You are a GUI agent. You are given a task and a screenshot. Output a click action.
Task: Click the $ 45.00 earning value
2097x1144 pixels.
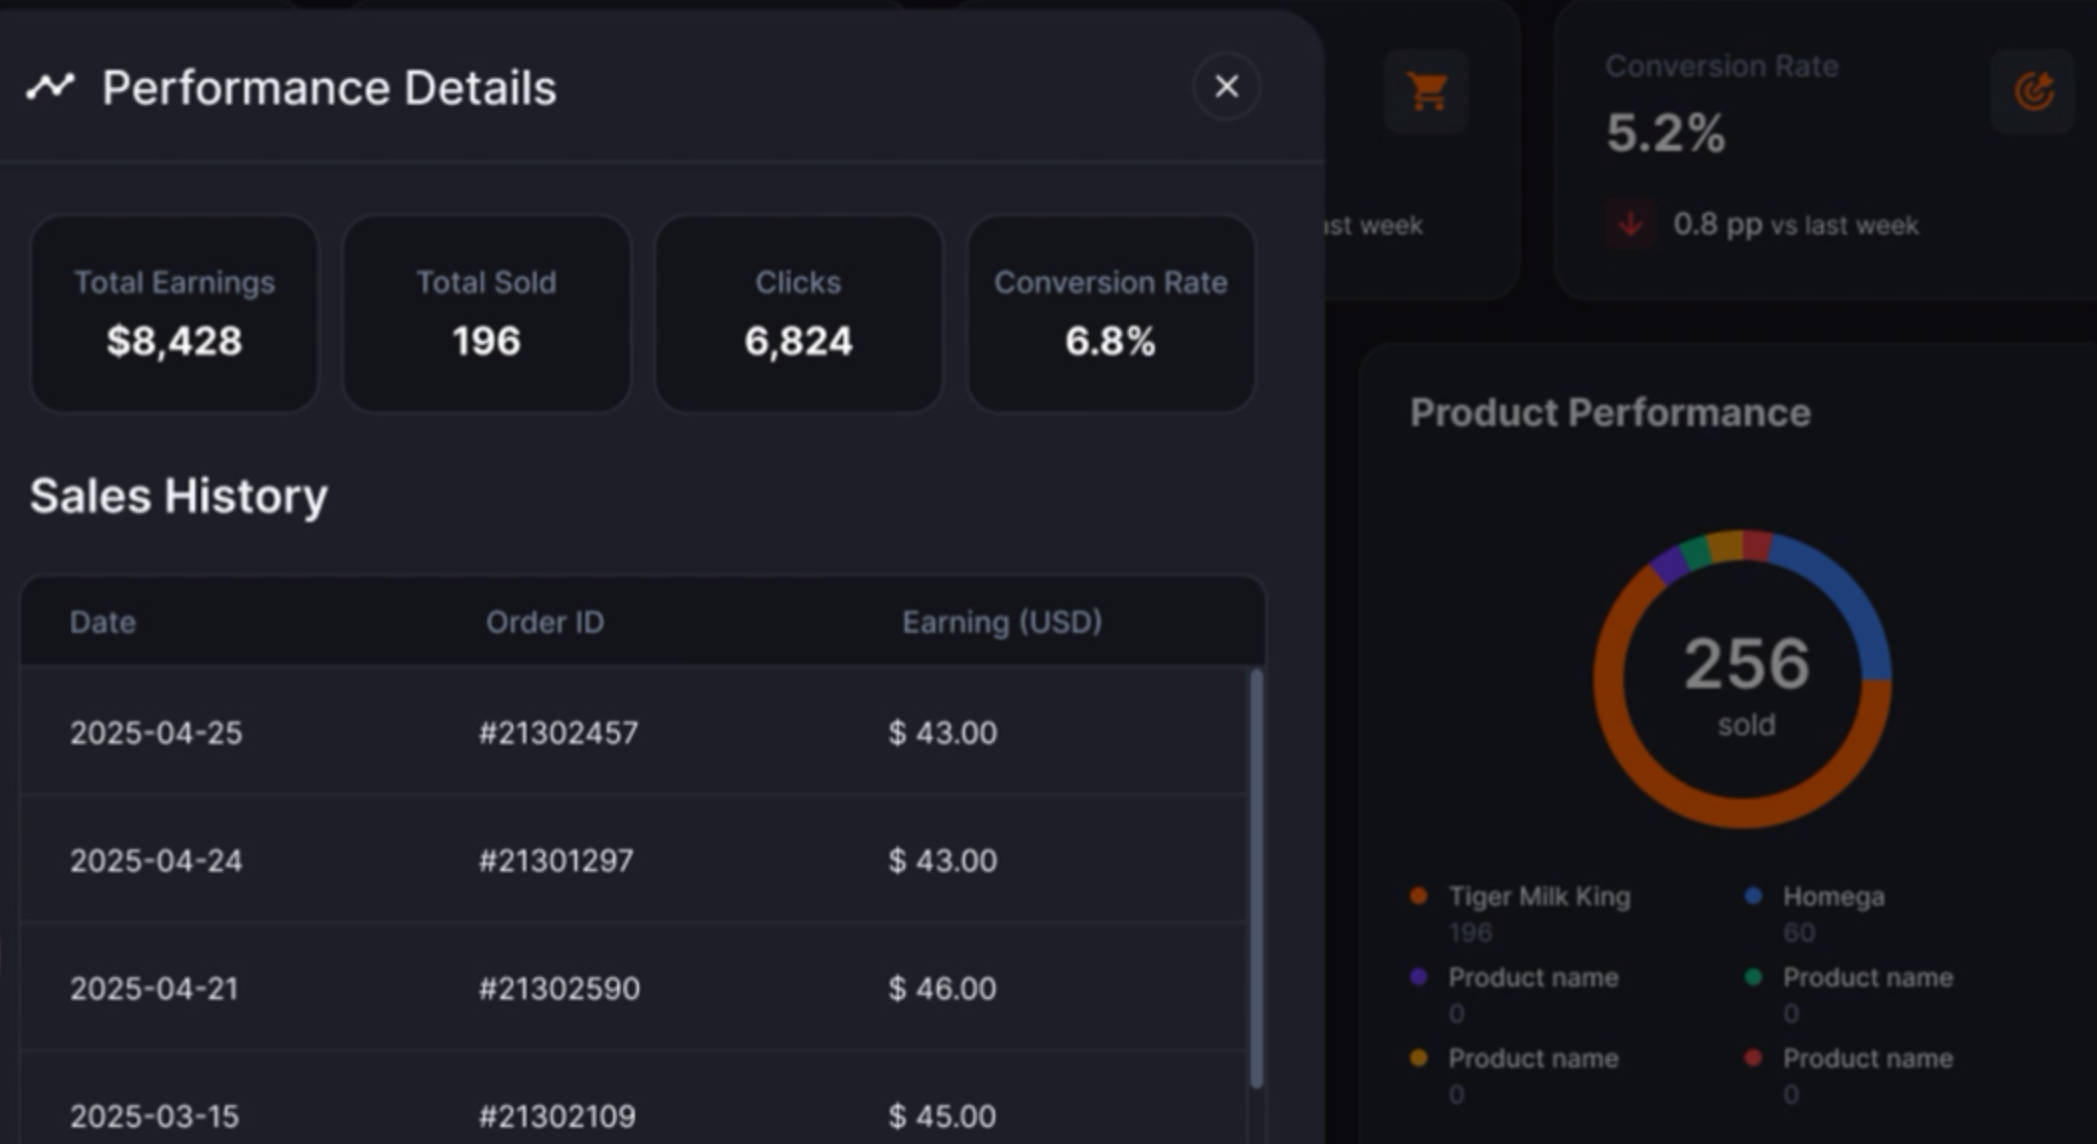coord(942,1116)
